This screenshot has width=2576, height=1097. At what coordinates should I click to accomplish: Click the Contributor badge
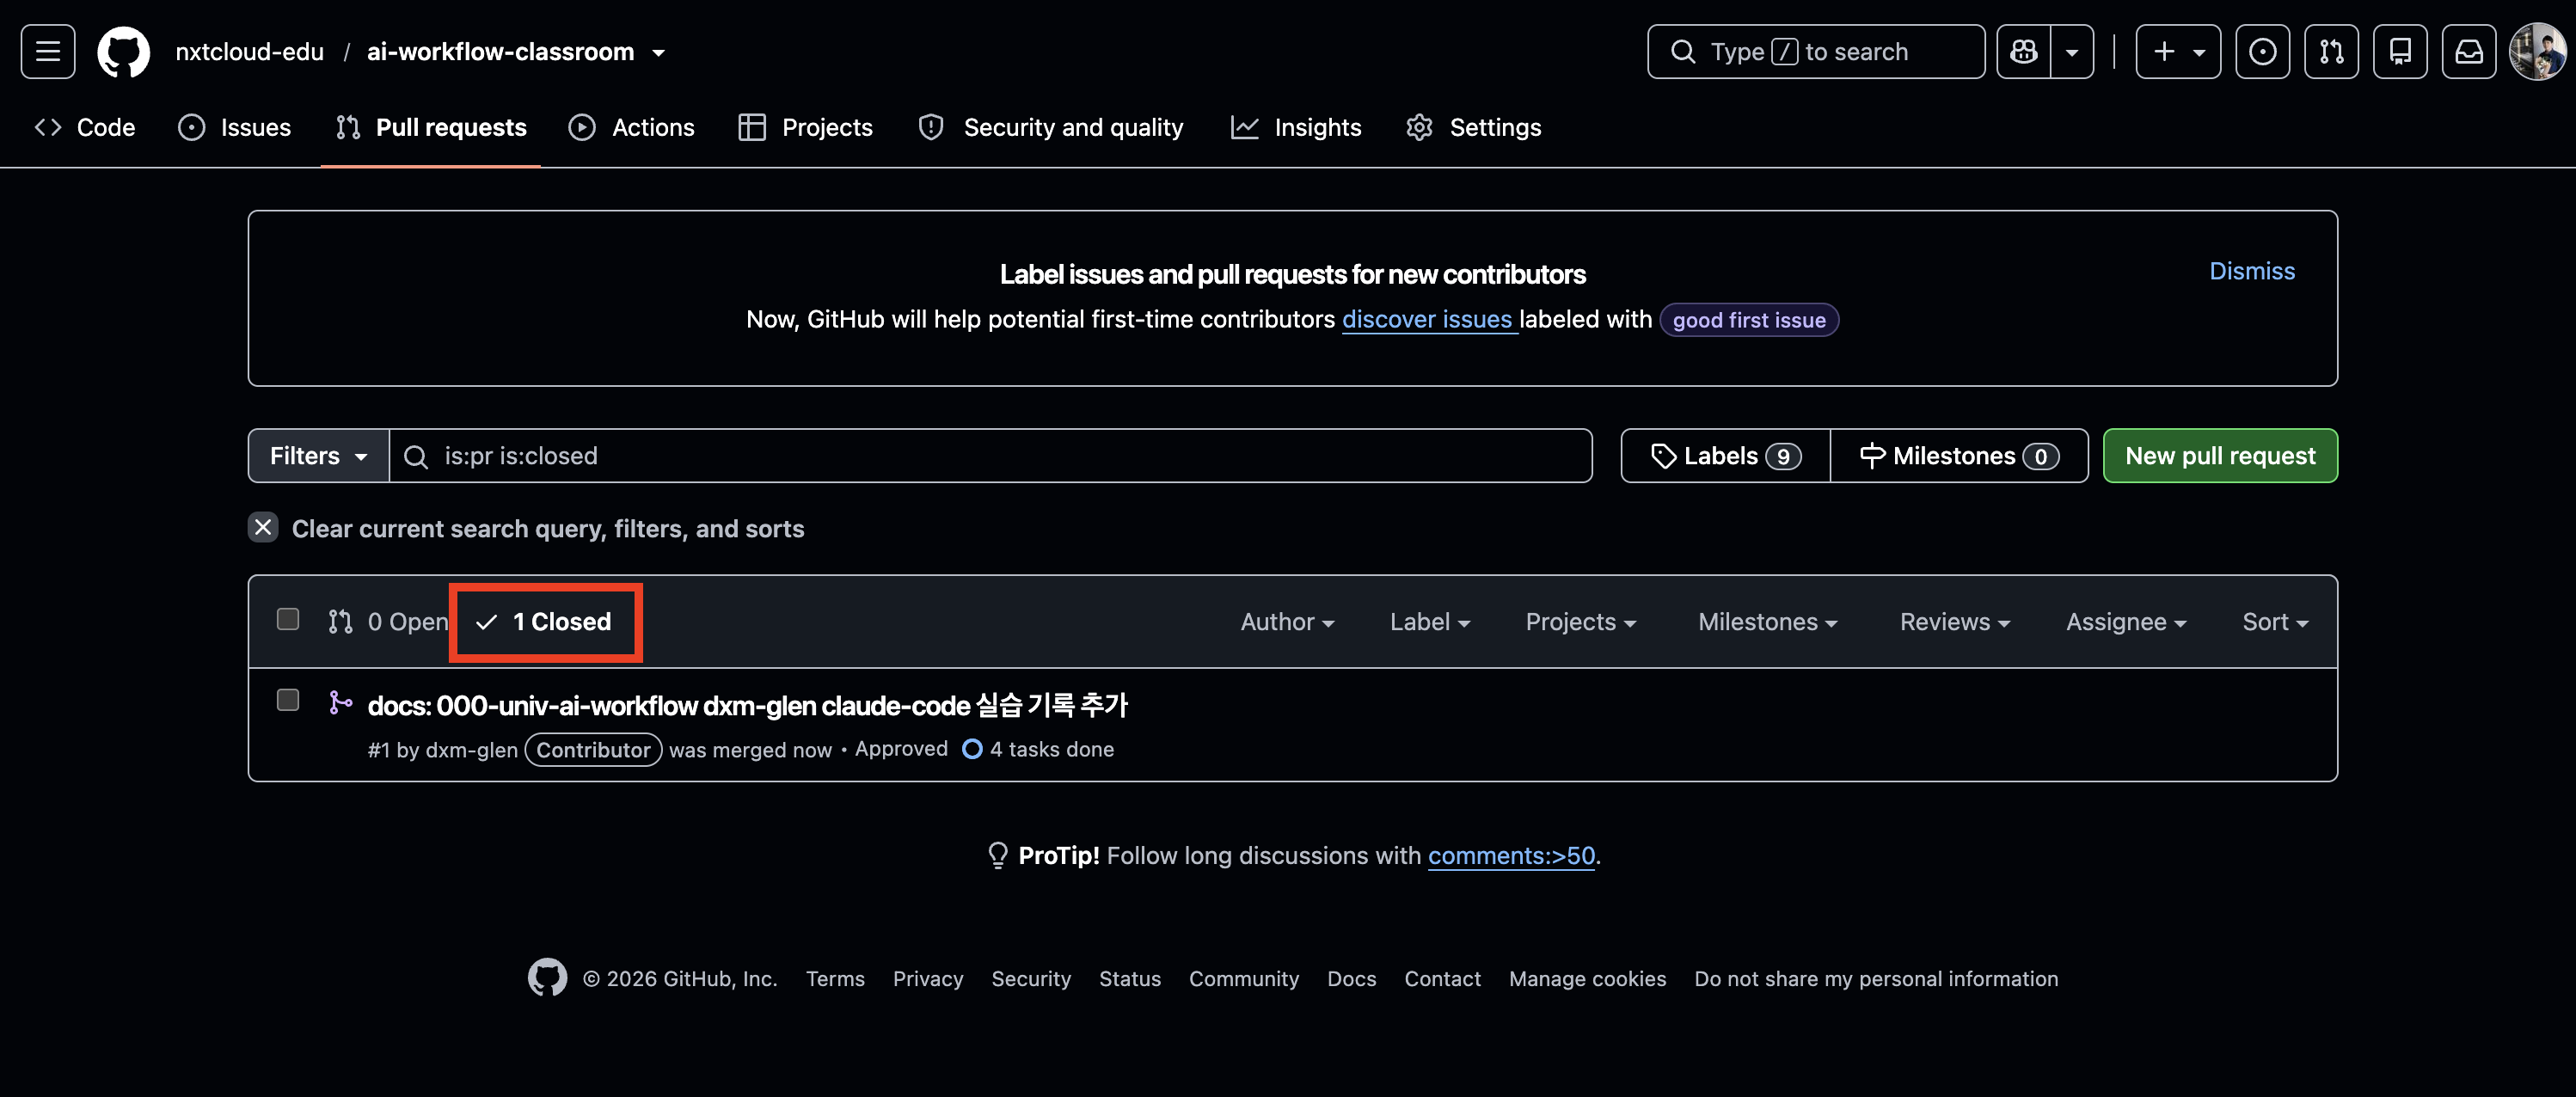pos(593,750)
